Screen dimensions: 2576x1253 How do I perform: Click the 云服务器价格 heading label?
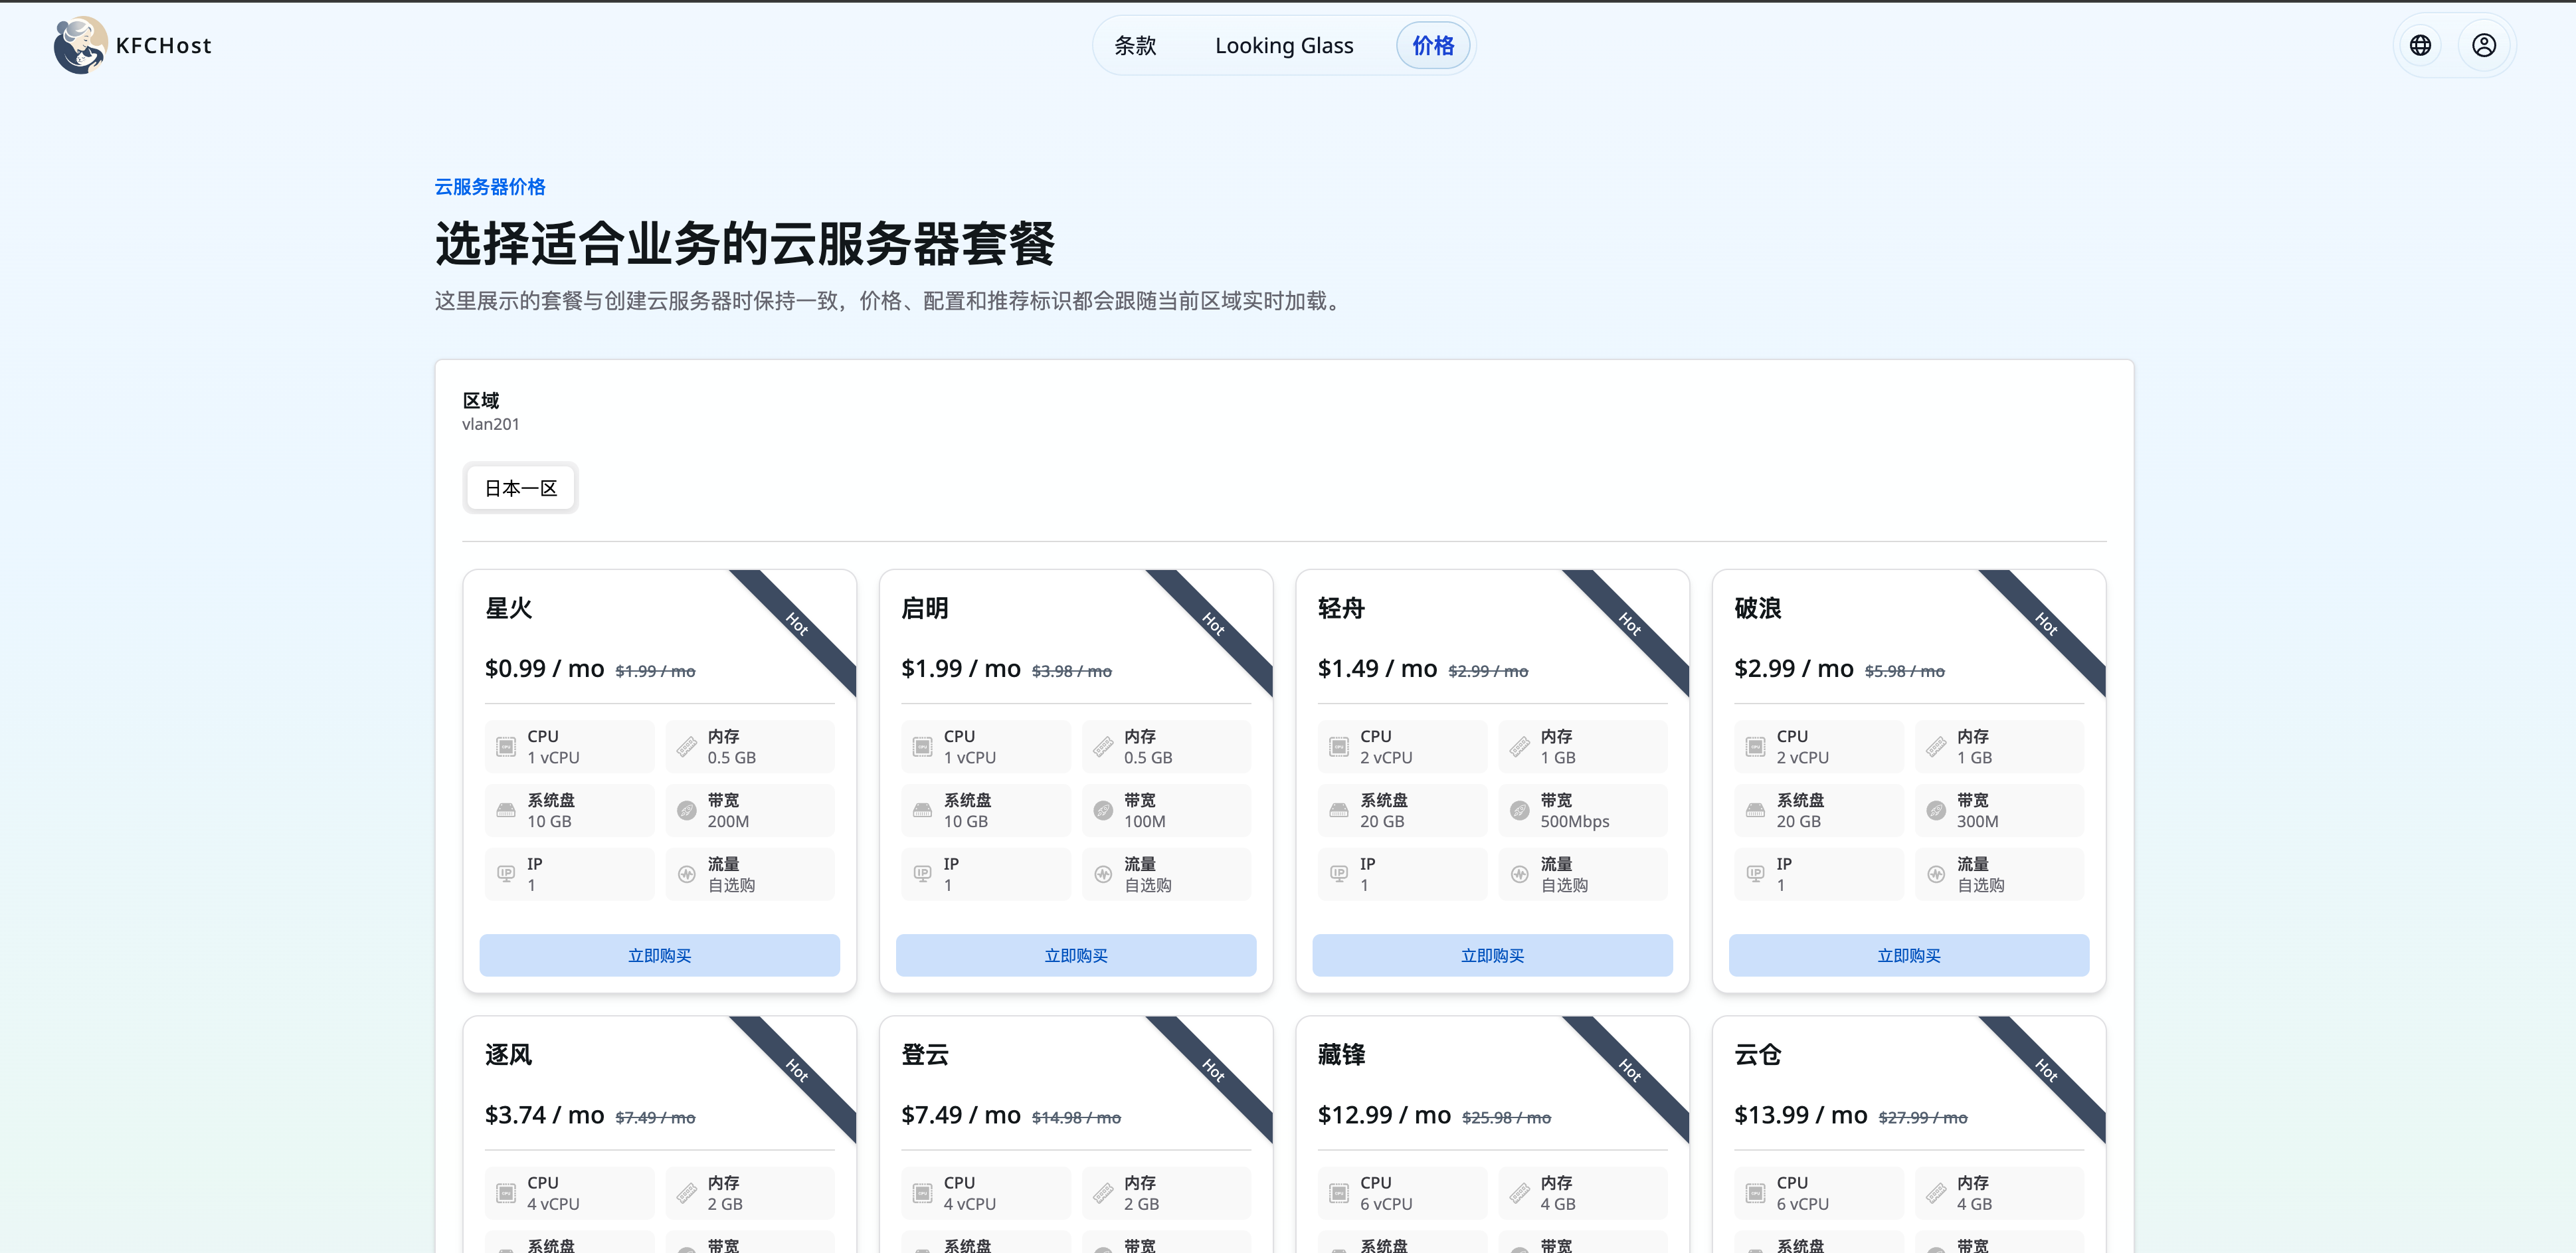(490, 187)
